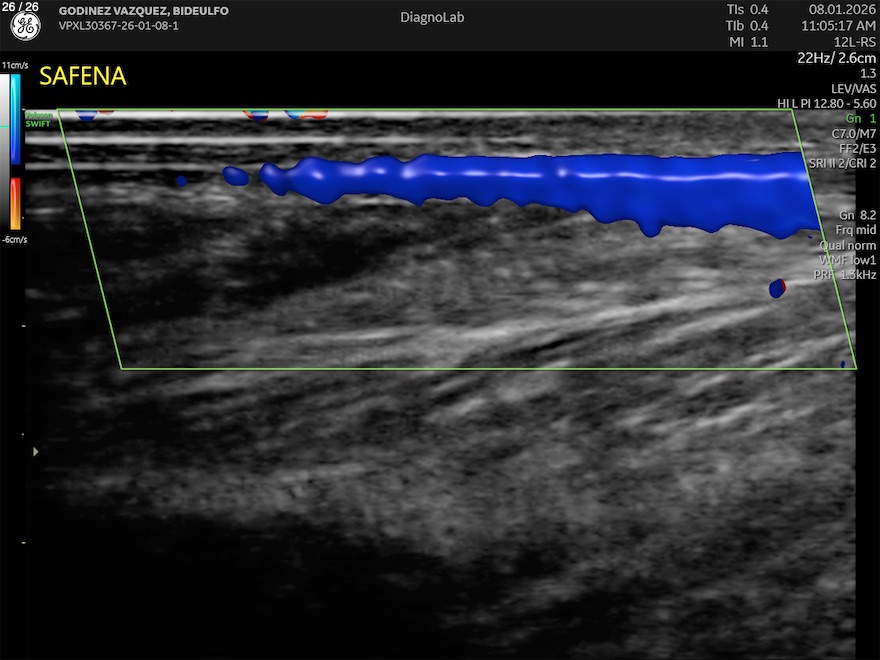
Task: Click the grayscale map bar
Action: [5, 150]
